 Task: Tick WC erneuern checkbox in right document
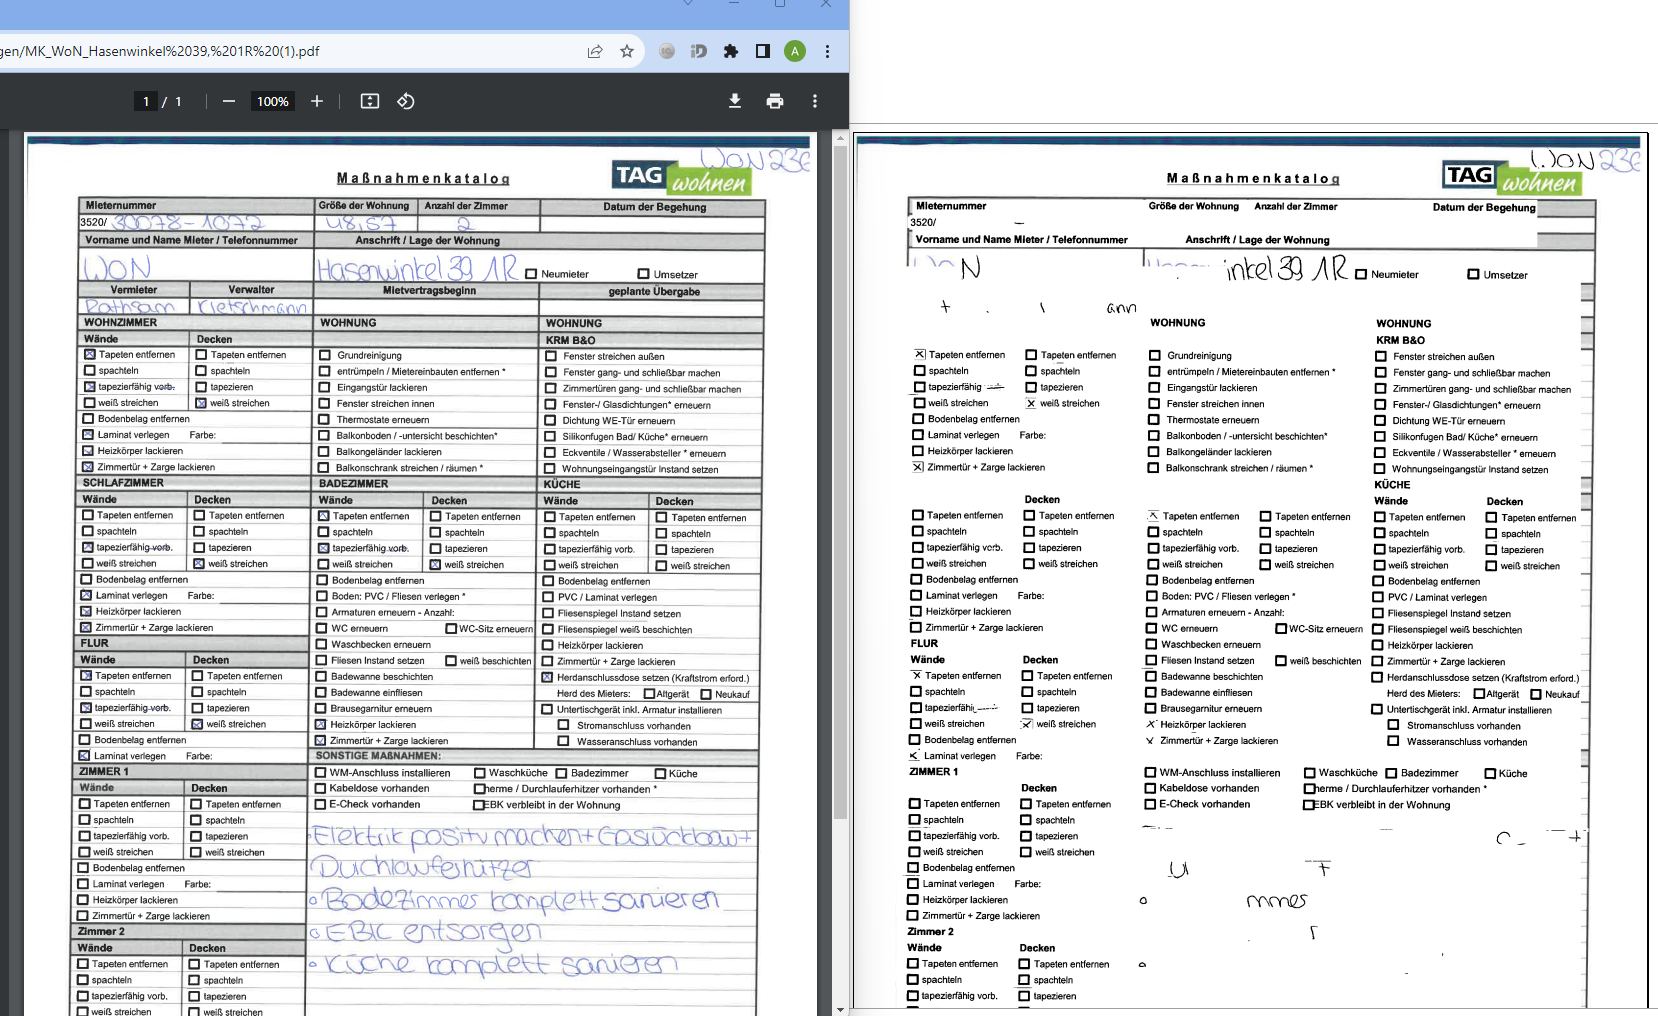[1151, 629]
